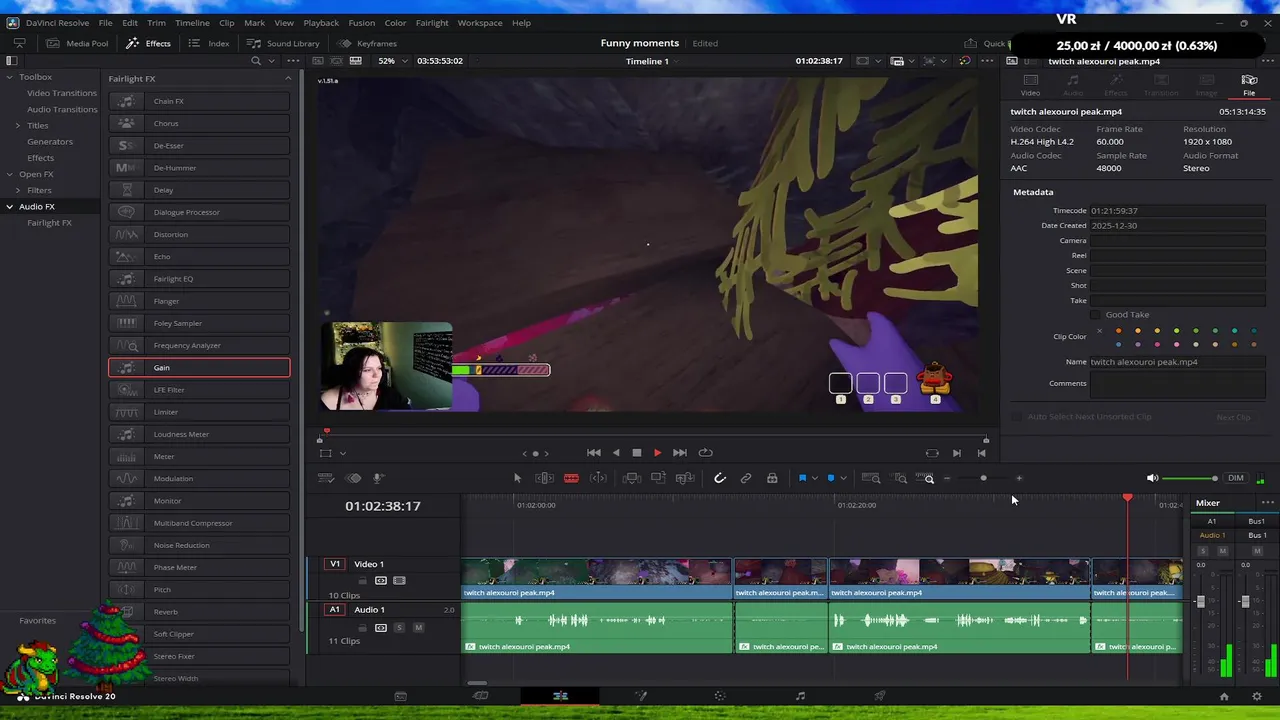Collapse the Audio FX section

click(9, 206)
